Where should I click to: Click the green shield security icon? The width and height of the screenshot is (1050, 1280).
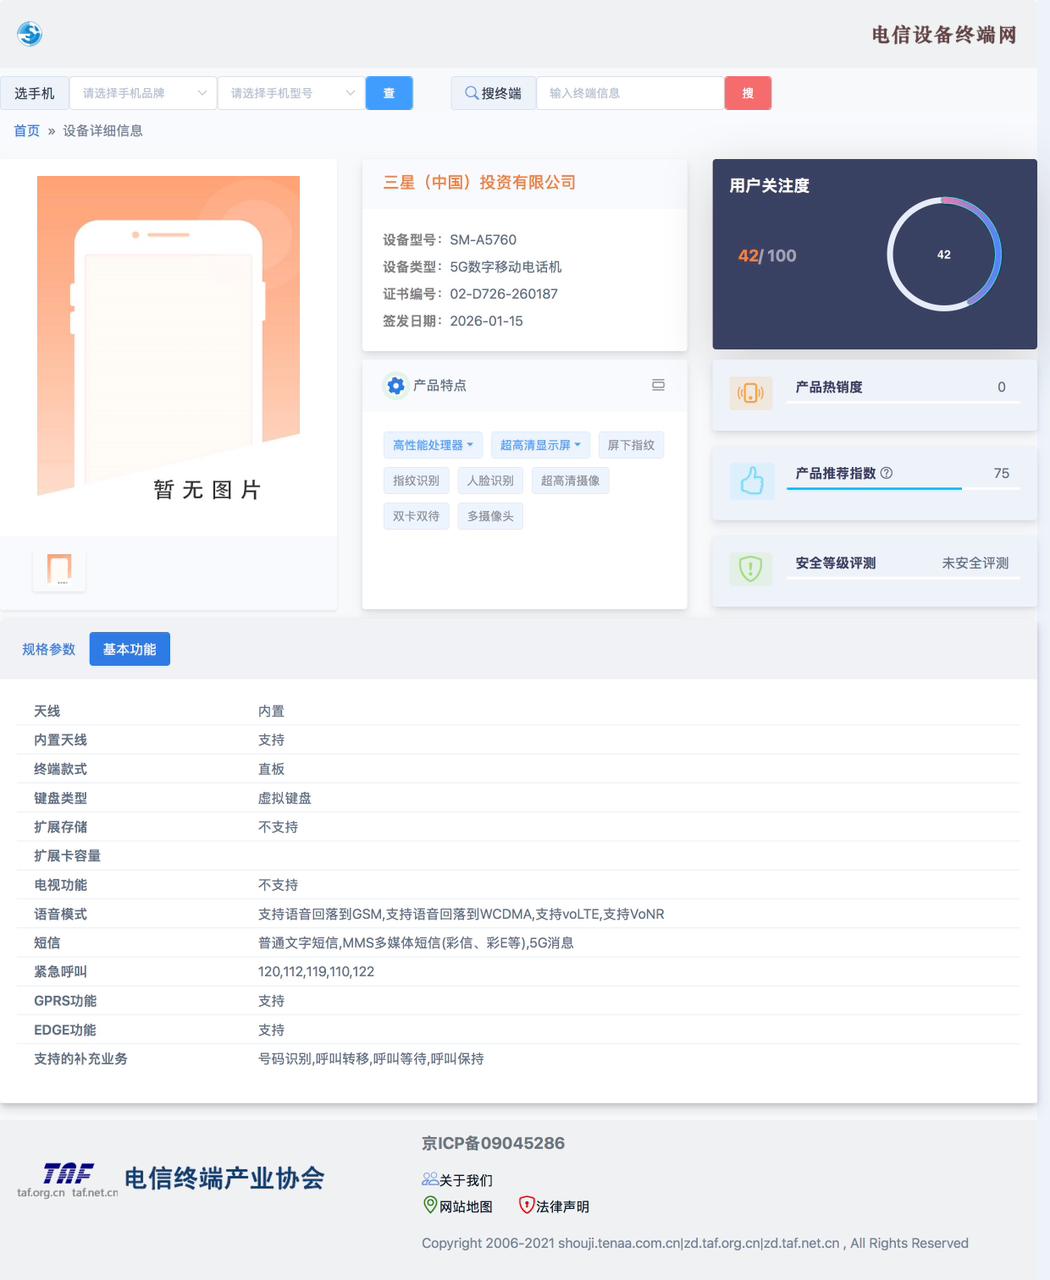click(750, 569)
